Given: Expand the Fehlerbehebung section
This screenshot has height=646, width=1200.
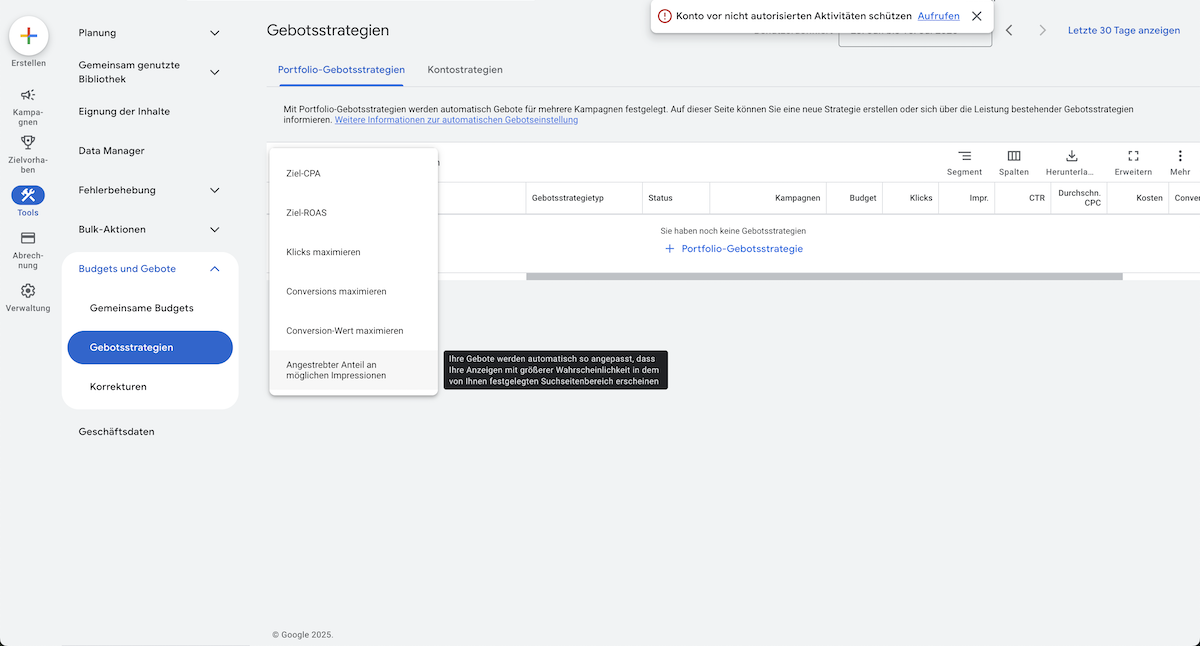Looking at the screenshot, I should click(215, 190).
